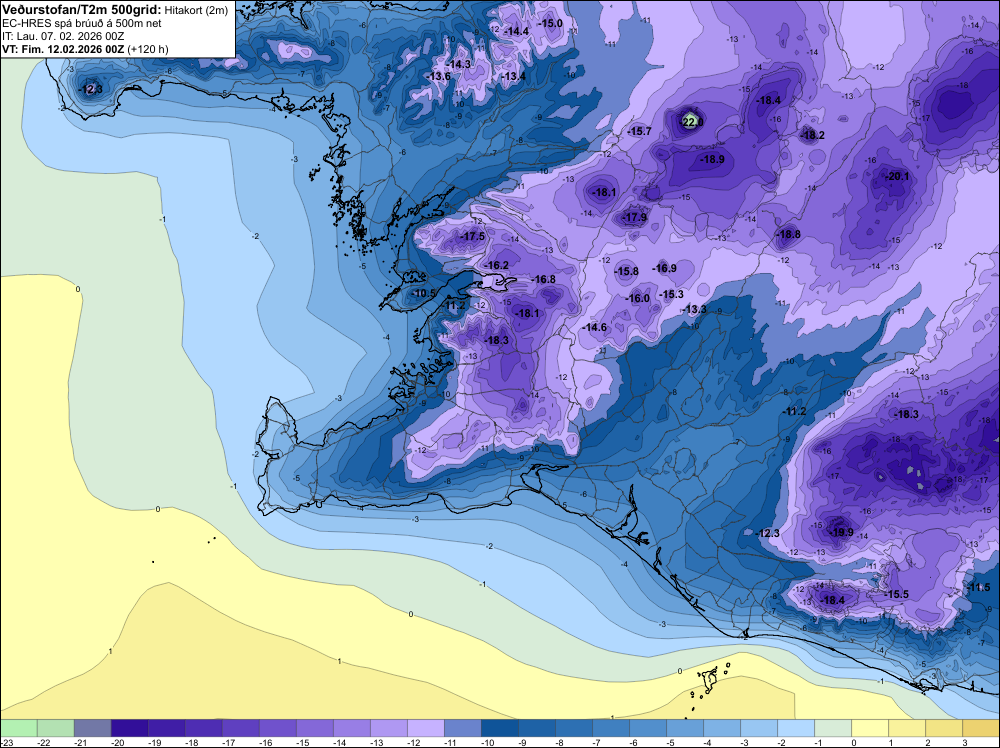Click the map title 'Veðurstofan/T2m 500grid:'
Image resolution: width=1000 pixels, height=748 pixels.
pos(82,10)
